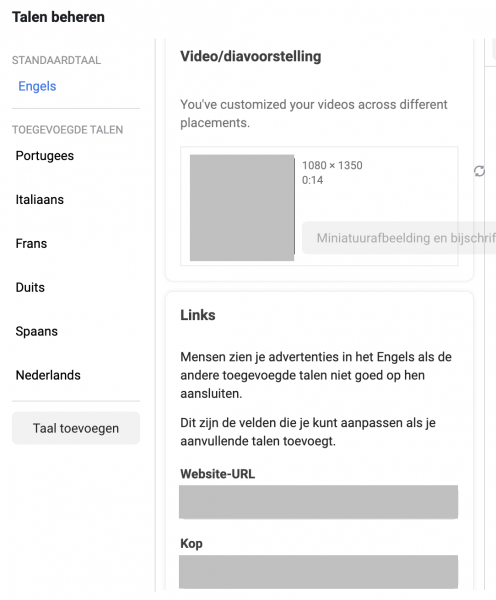Click the 1080 × 1350 video dimensions text
496x600 pixels.
(x=332, y=165)
